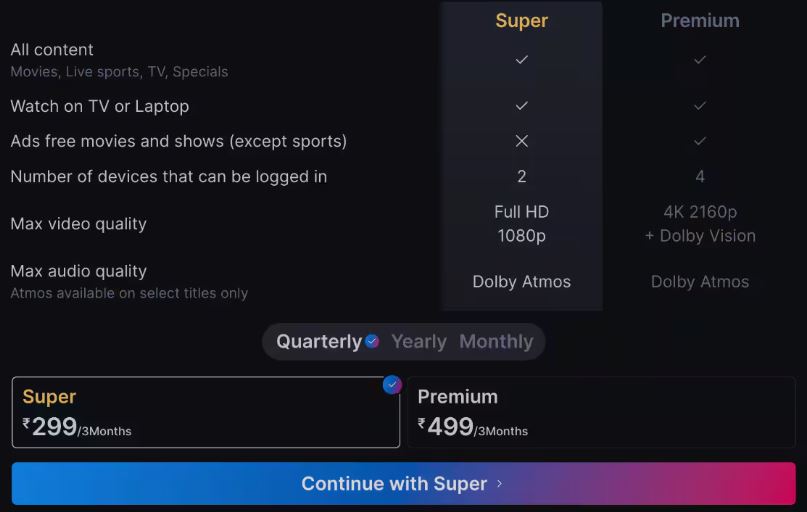Screen dimensions: 807x512
Task: Click Premium 4K 2160p Dolby Vision text
Action: pos(700,224)
